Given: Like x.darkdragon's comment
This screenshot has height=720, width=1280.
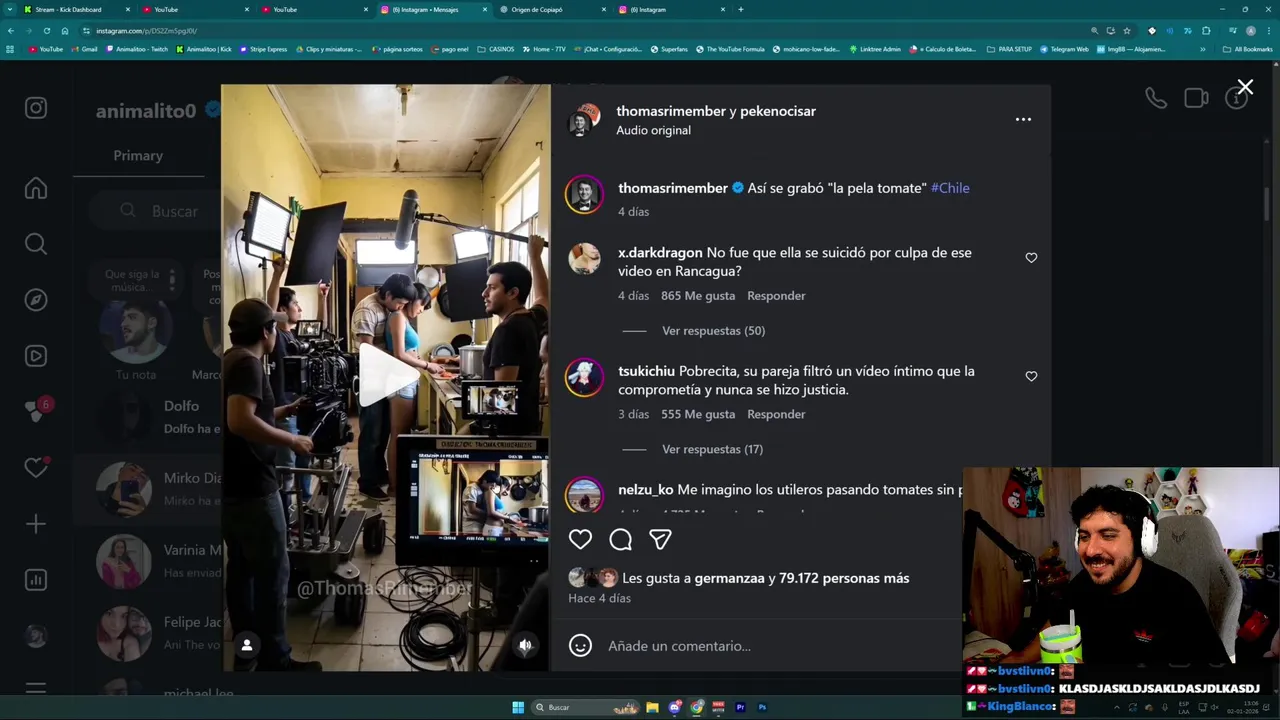Looking at the screenshot, I should [1031, 258].
